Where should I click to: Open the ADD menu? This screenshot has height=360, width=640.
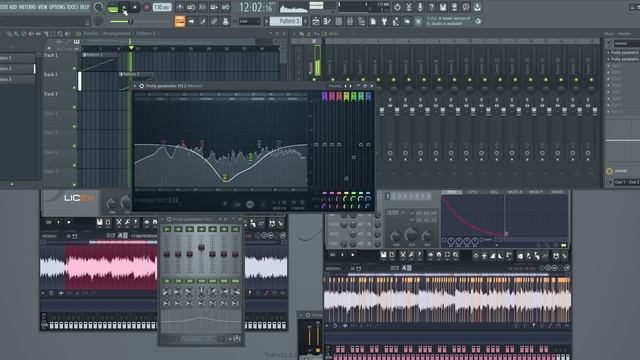tap(13, 7)
